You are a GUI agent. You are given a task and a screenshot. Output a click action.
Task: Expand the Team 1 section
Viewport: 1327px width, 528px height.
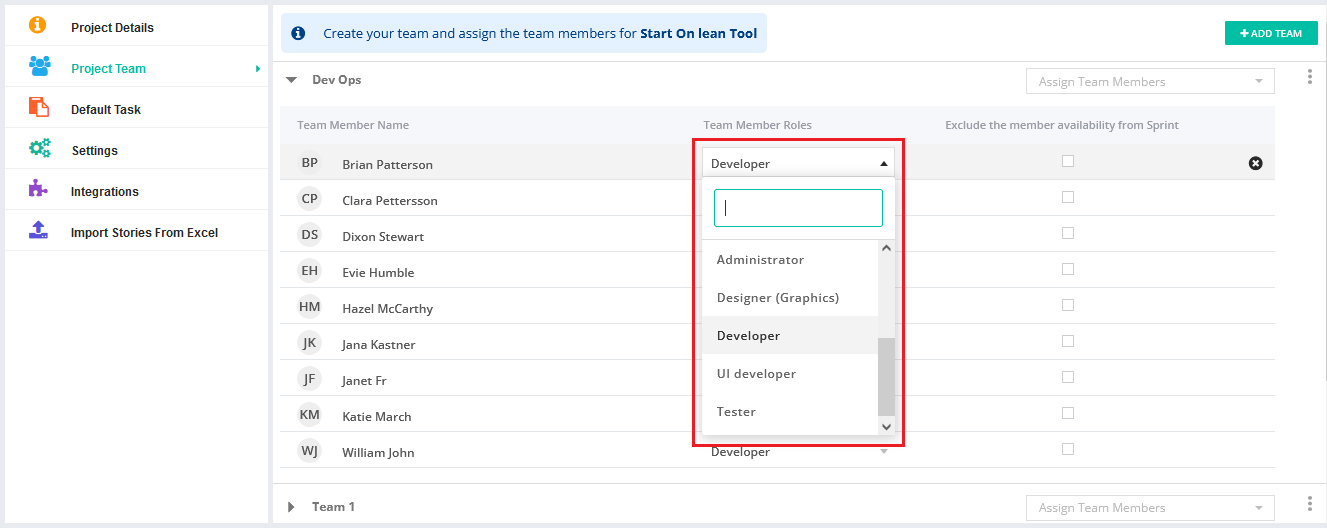pos(291,507)
